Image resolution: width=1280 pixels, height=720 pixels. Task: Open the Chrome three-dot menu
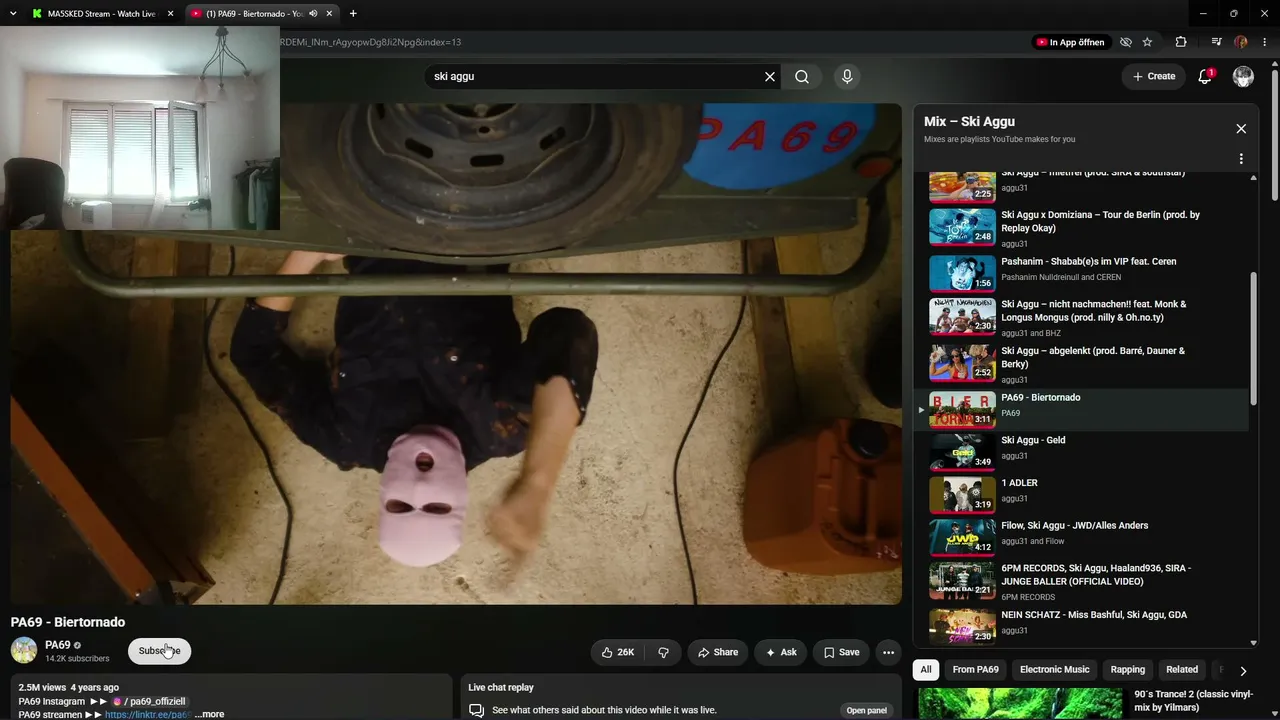point(1264,42)
